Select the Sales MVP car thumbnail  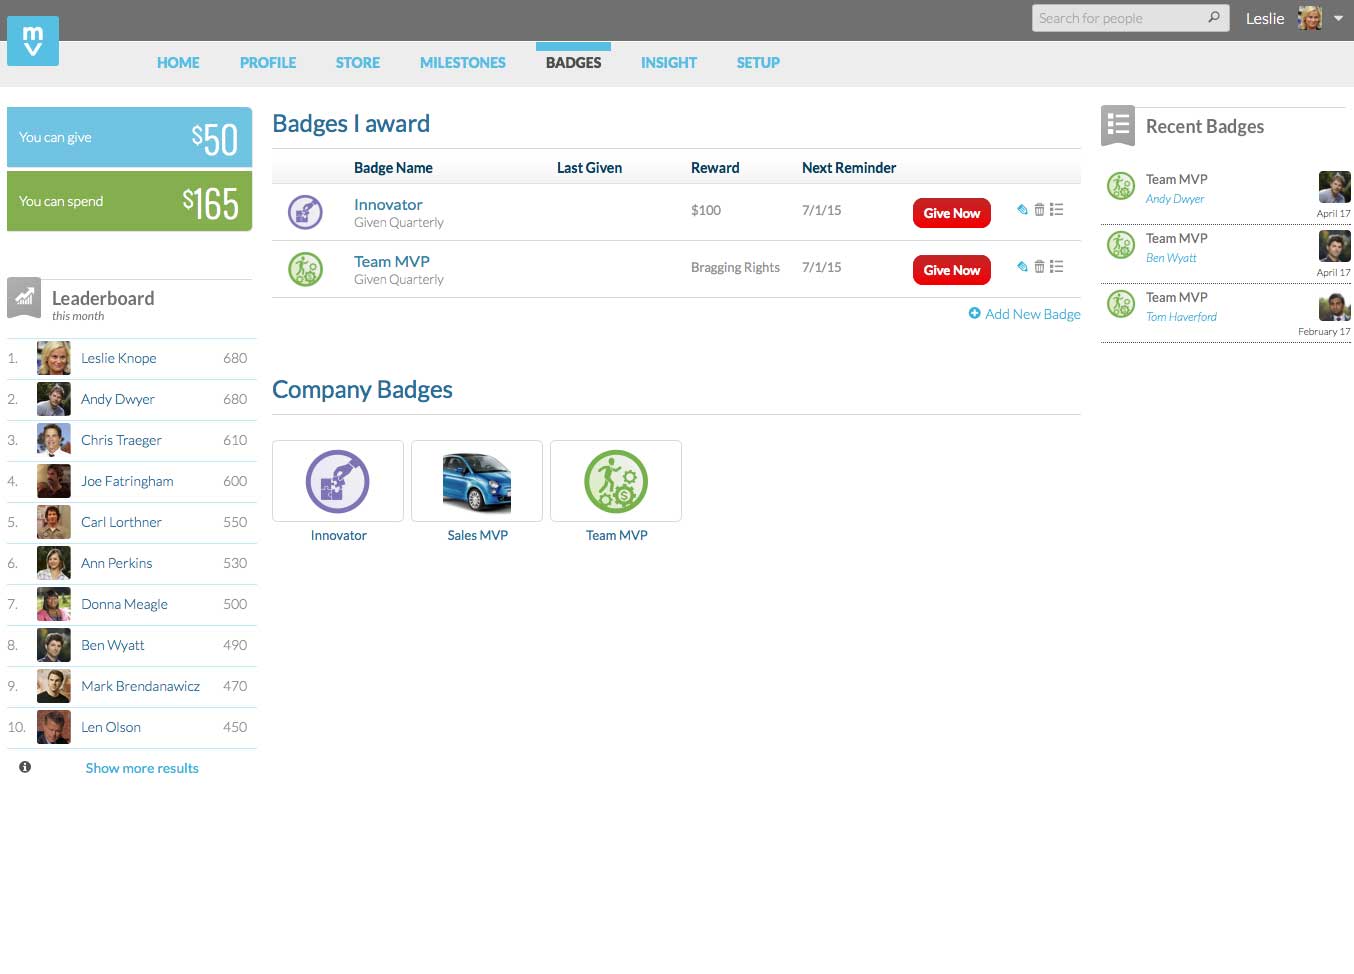tap(477, 481)
